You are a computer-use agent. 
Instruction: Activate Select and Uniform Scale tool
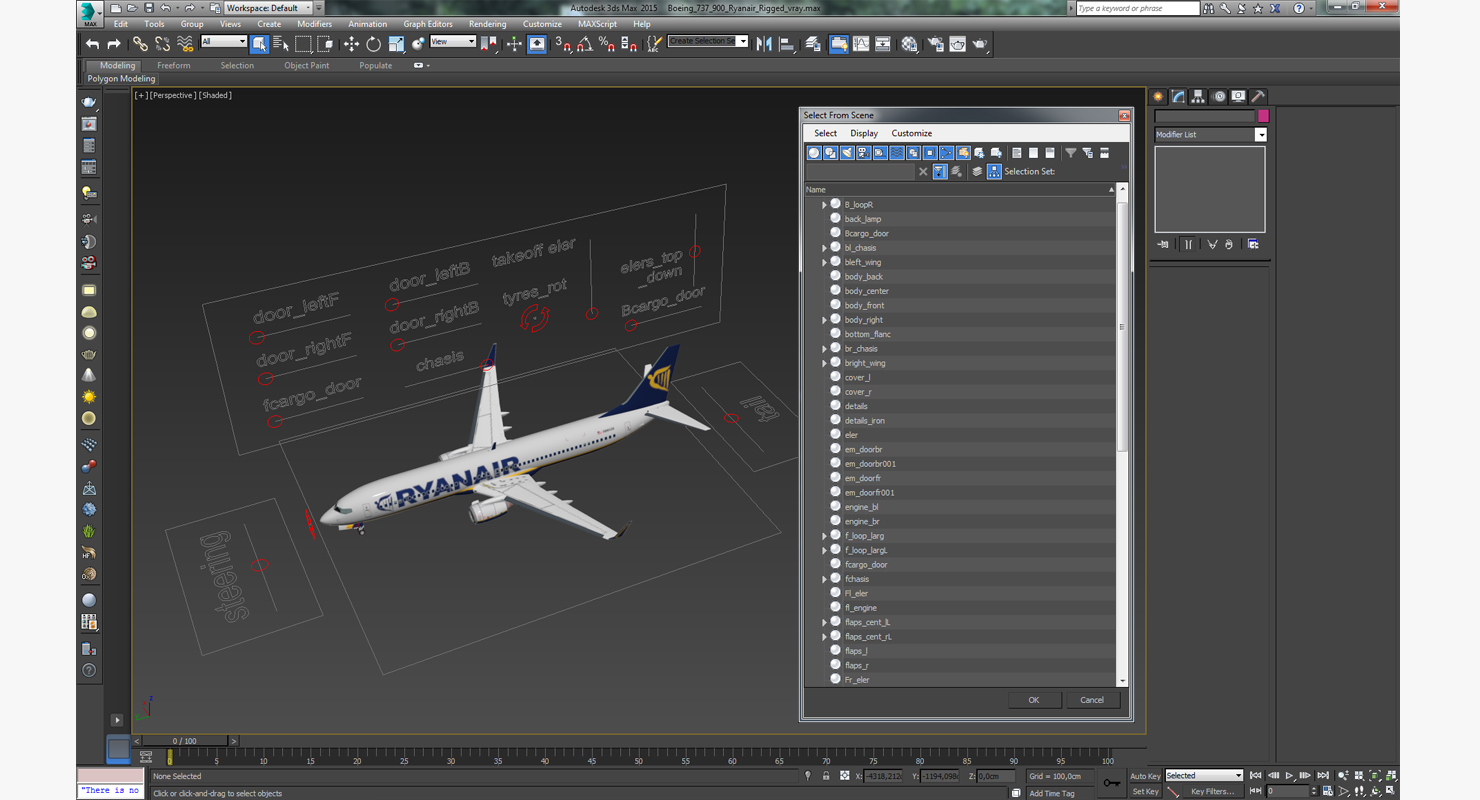(x=396, y=44)
